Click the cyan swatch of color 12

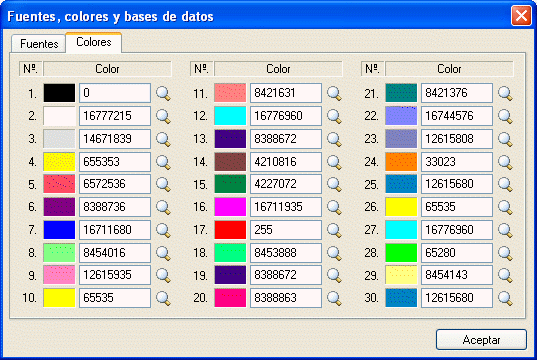tap(230, 116)
